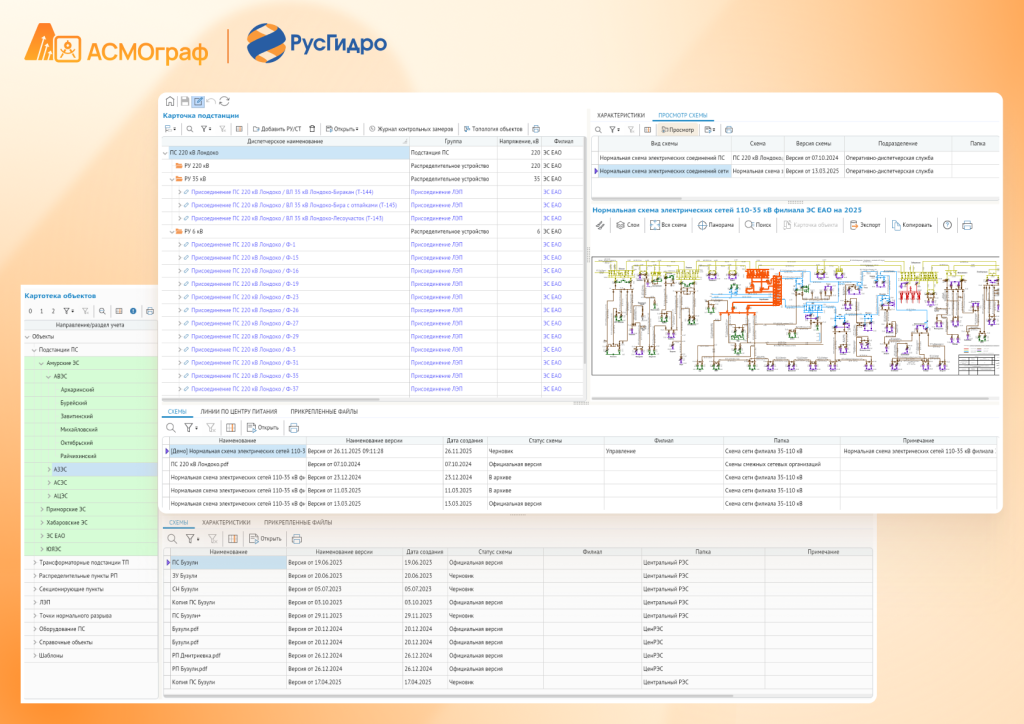Open the Открыть dropdown in Карточка подстанции
The image size is (1024, 724).
click(345, 129)
